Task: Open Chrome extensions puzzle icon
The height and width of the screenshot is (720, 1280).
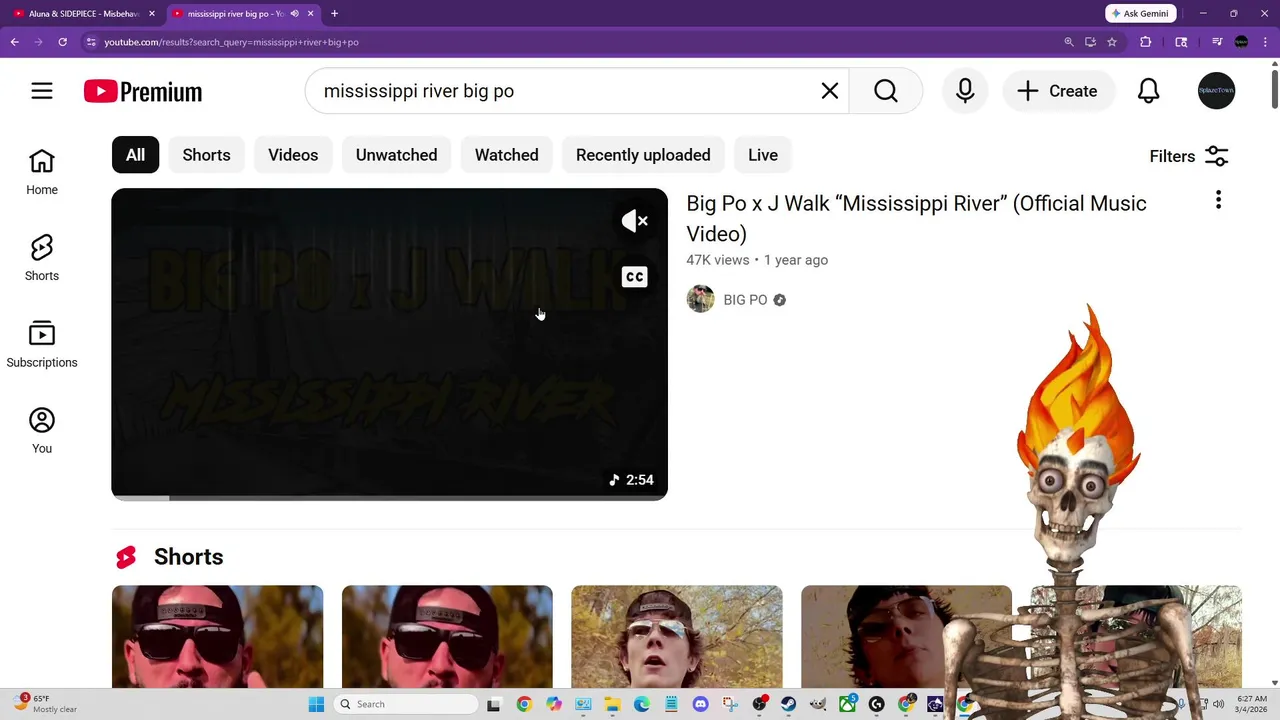Action: pyautogui.click(x=1146, y=42)
